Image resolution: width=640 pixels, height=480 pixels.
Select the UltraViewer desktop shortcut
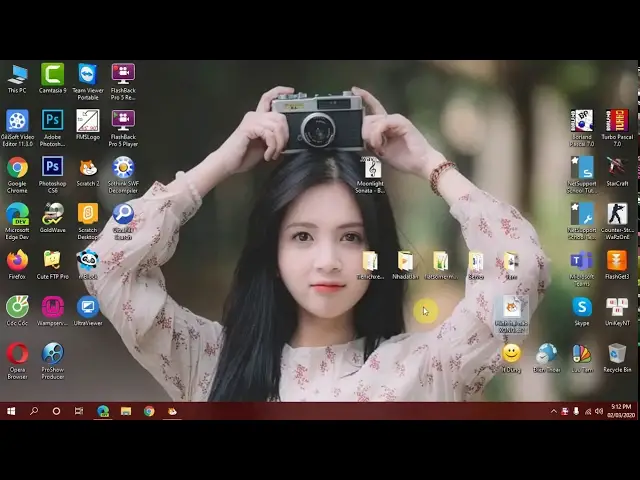[x=88, y=311]
